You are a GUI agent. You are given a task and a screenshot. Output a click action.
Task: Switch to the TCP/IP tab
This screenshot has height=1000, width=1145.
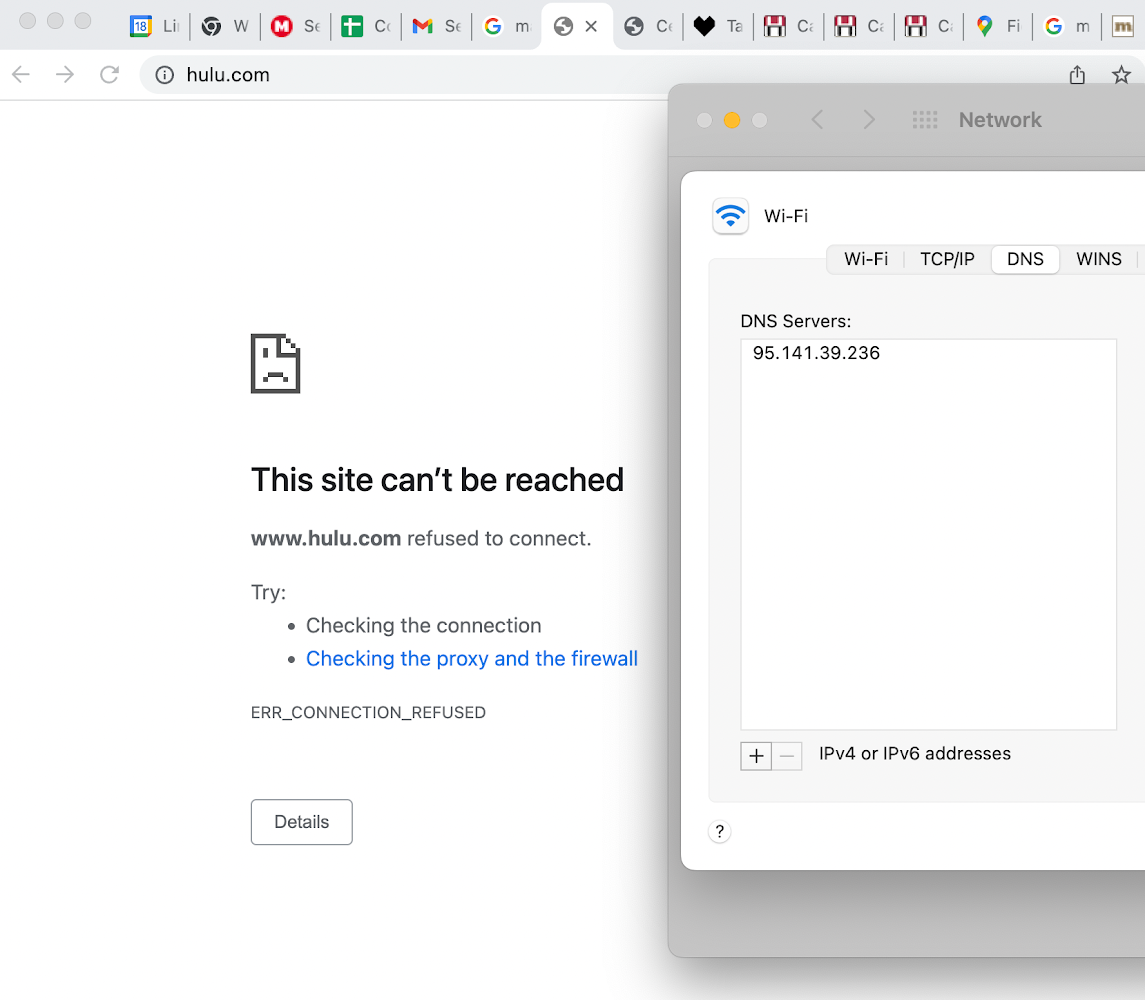coord(946,259)
